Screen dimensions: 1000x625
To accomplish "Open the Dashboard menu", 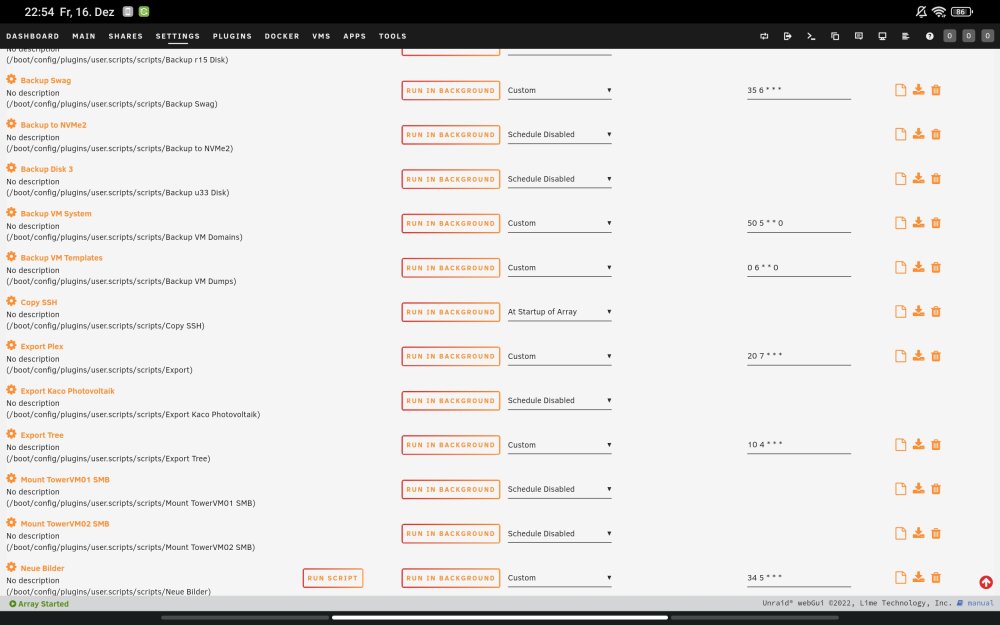I will (33, 36).
